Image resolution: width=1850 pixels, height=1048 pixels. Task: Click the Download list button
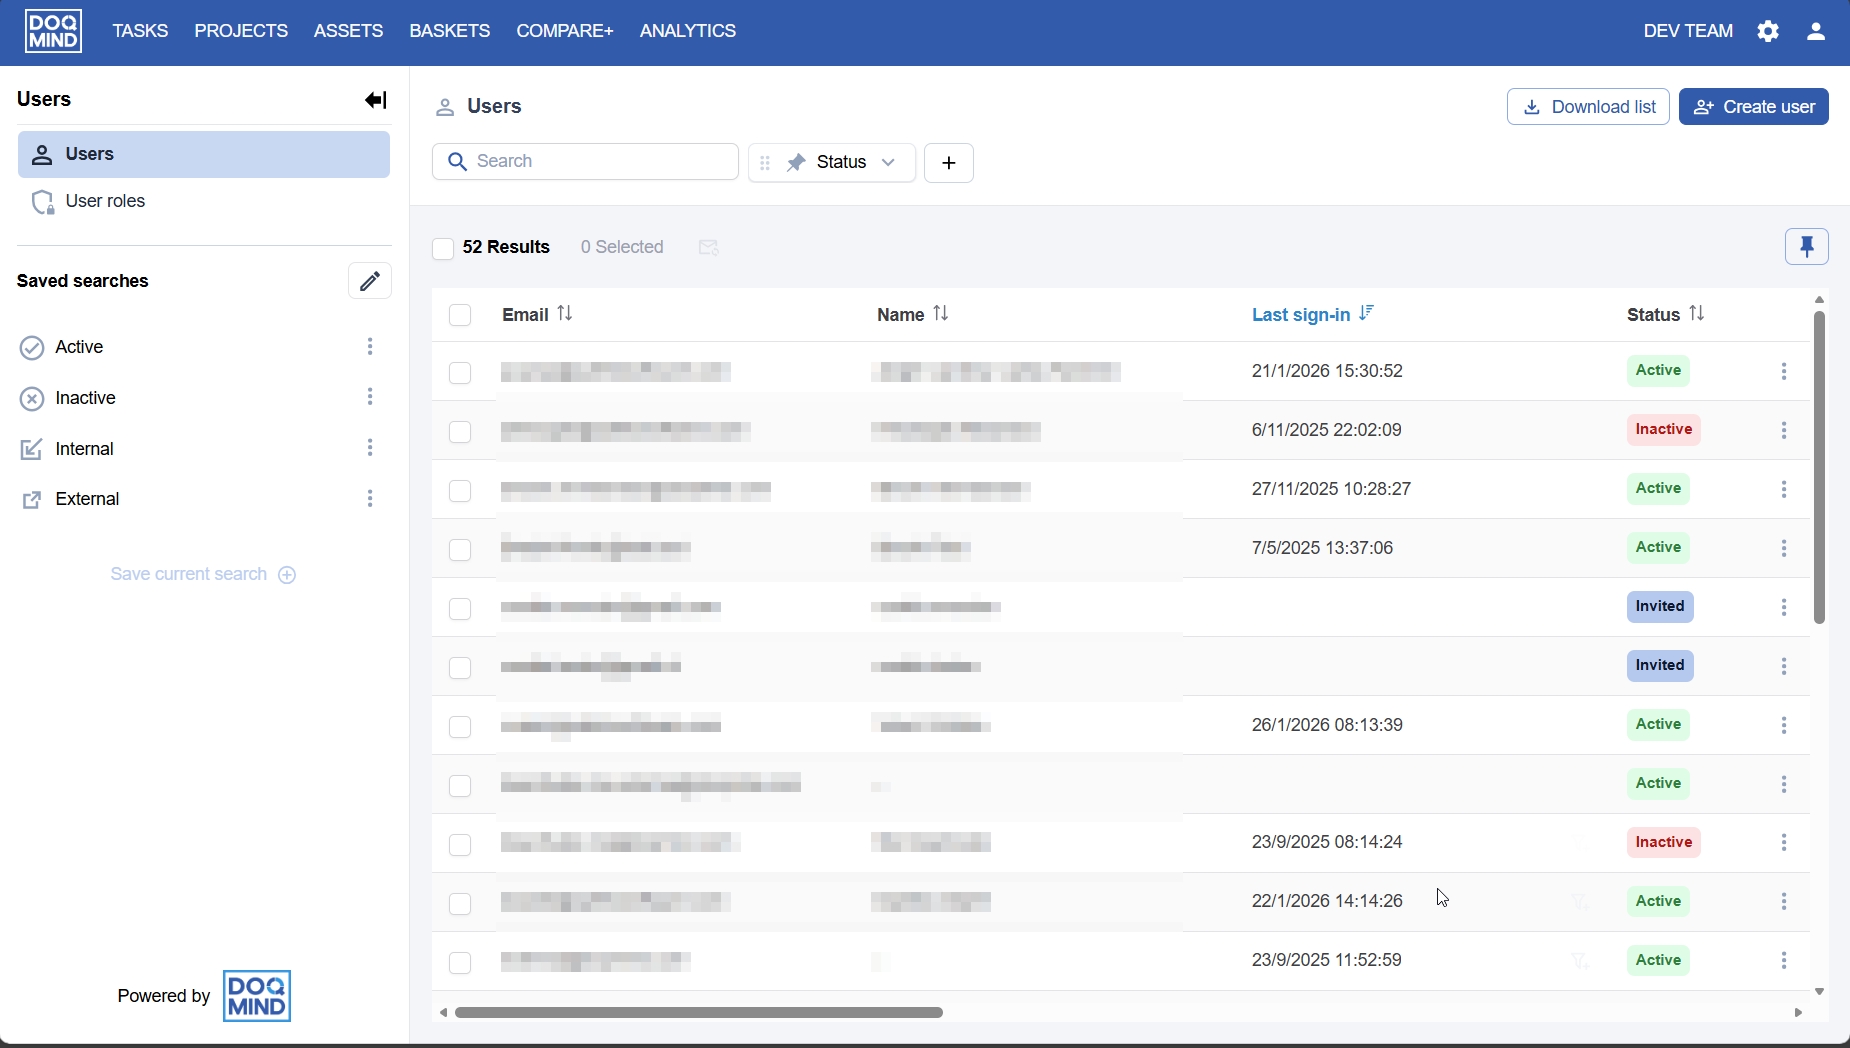point(1587,107)
